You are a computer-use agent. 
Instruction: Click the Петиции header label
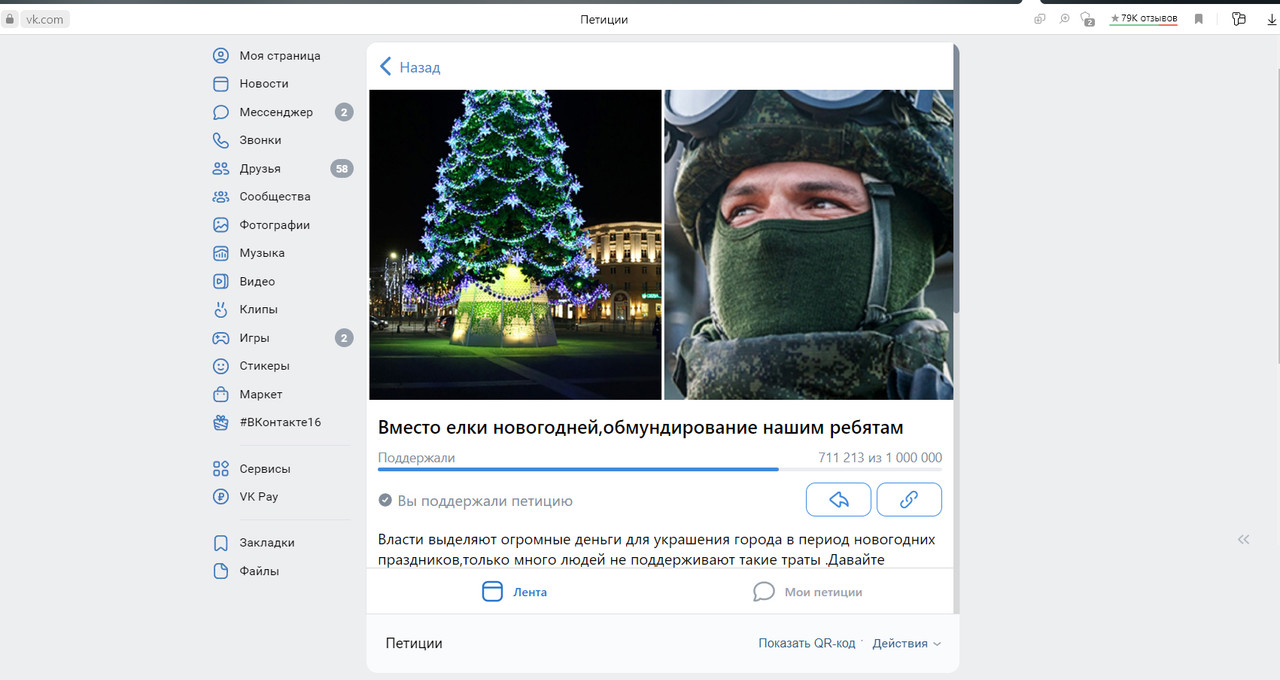click(x=414, y=644)
